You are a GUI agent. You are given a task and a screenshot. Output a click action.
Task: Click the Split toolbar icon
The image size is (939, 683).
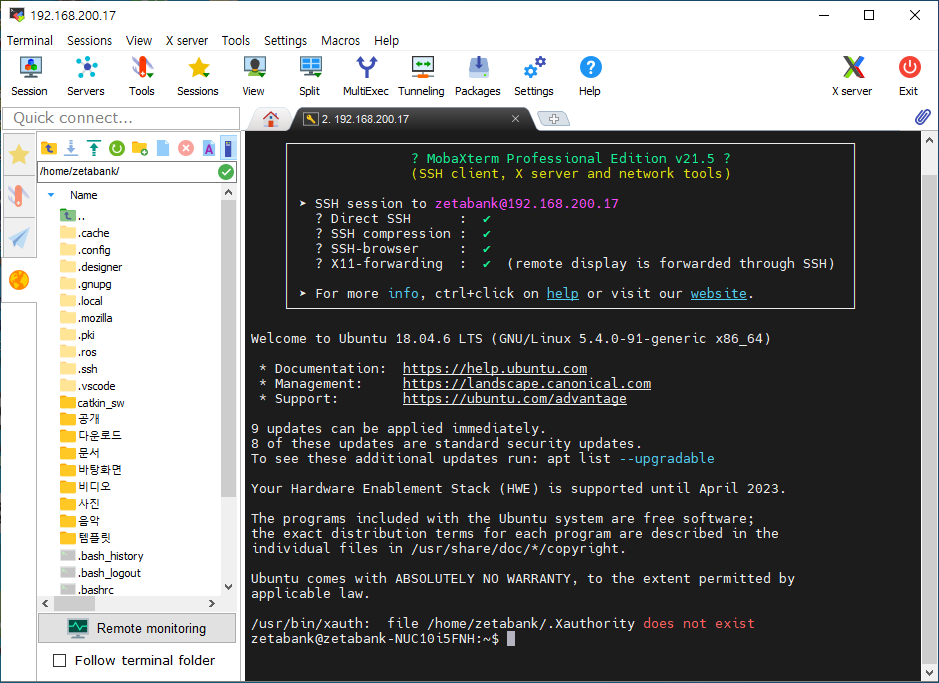310,76
